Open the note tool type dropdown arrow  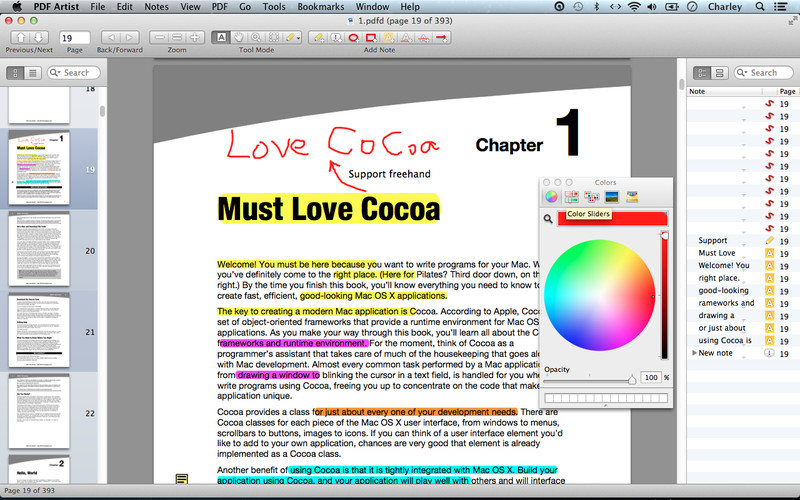click(x=298, y=38)
